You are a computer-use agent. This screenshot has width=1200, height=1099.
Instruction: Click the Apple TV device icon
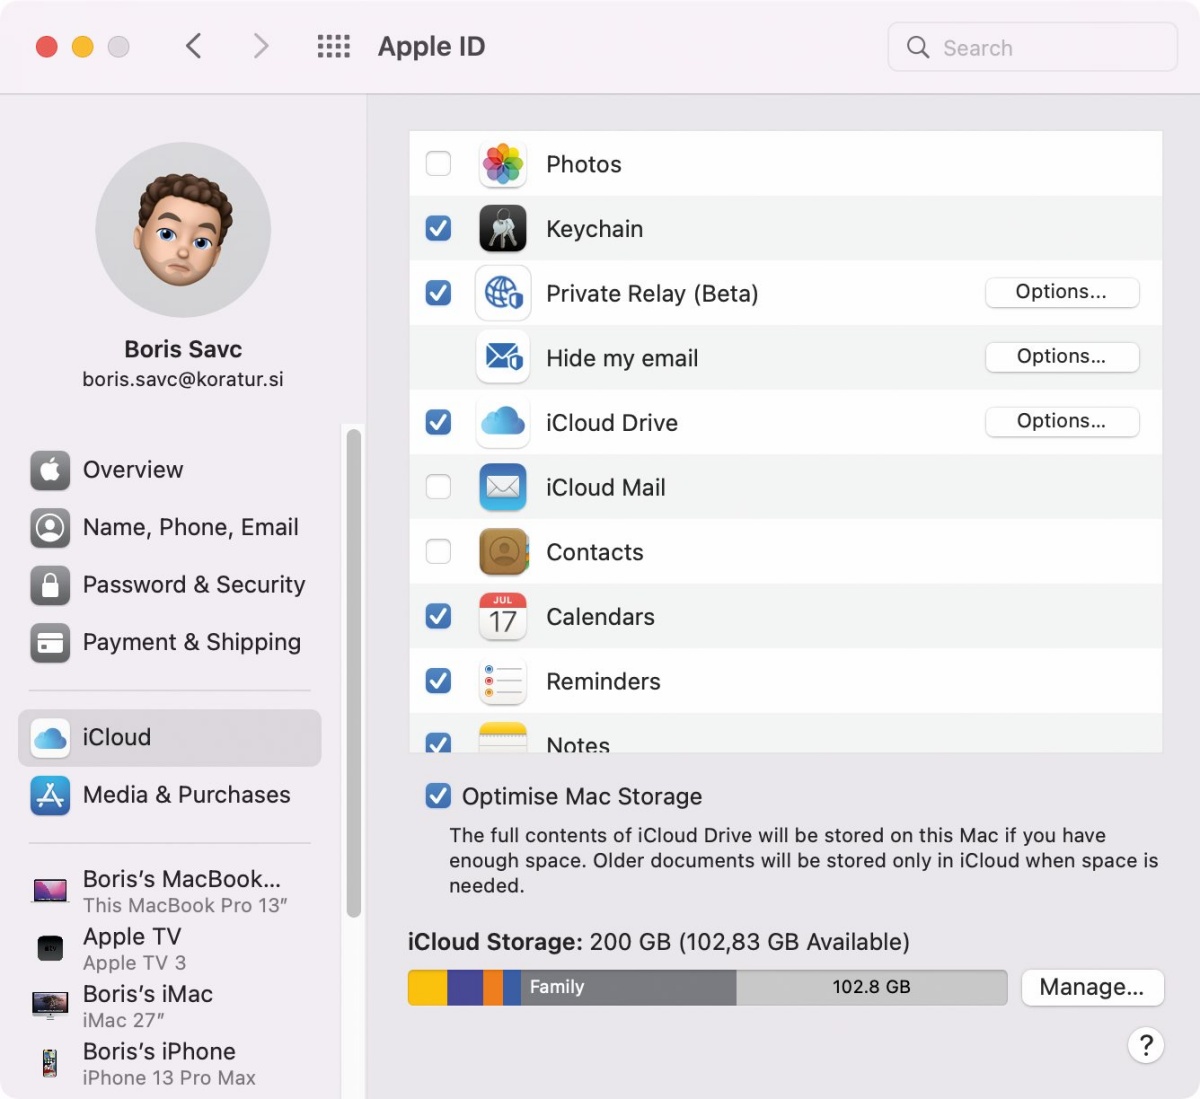pyautogui.click(x=50, y=948)
